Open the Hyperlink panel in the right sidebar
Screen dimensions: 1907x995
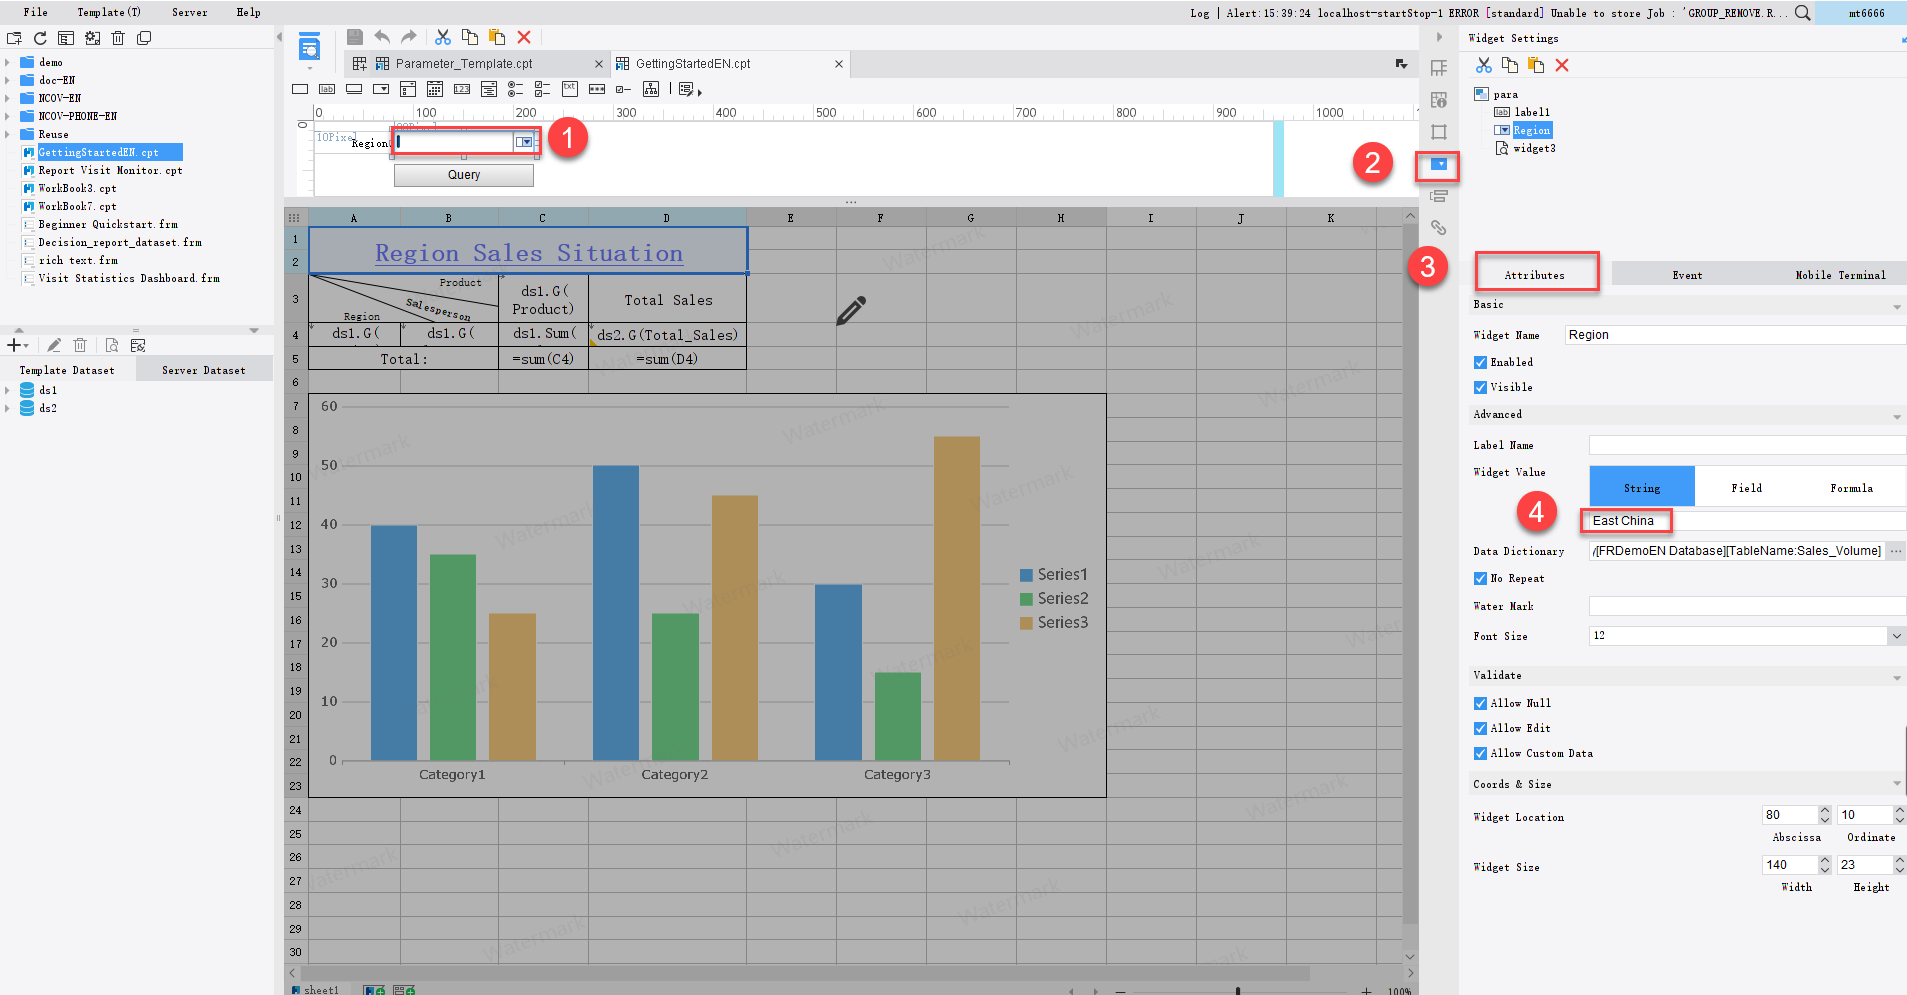(x=1440, y=228)
